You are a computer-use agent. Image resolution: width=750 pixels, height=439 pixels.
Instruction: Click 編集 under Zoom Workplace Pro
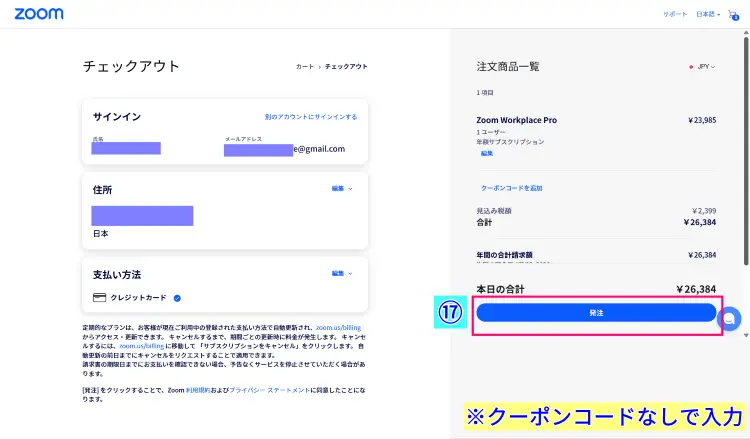(x=487, y=153)
